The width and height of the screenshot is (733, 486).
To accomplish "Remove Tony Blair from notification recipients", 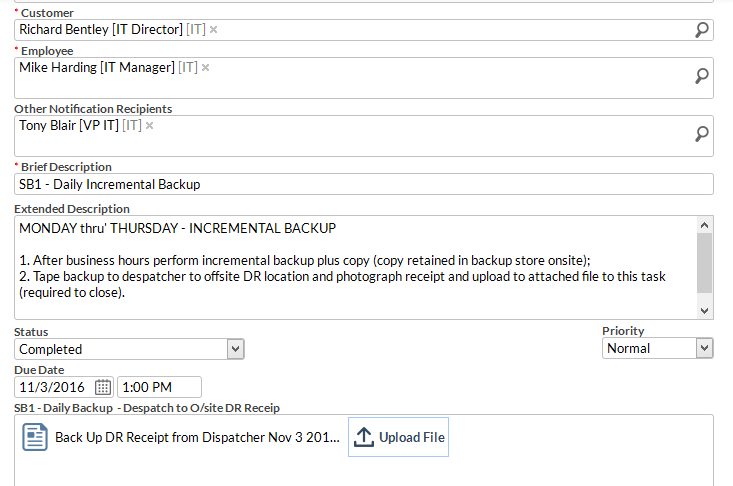I will click(149, 125).
